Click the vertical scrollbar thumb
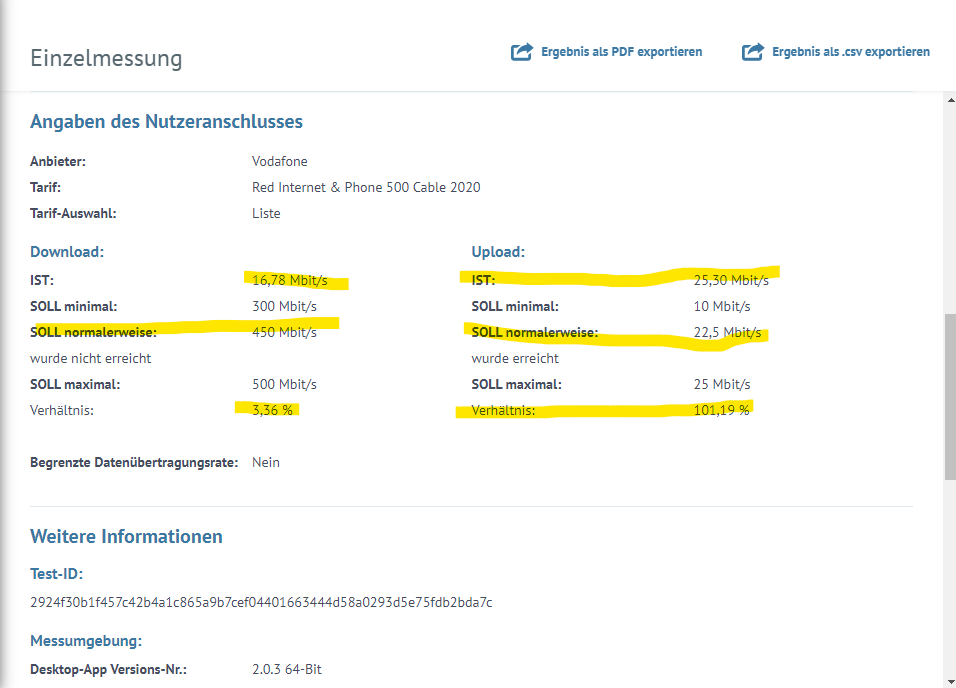 coord(951,396)
